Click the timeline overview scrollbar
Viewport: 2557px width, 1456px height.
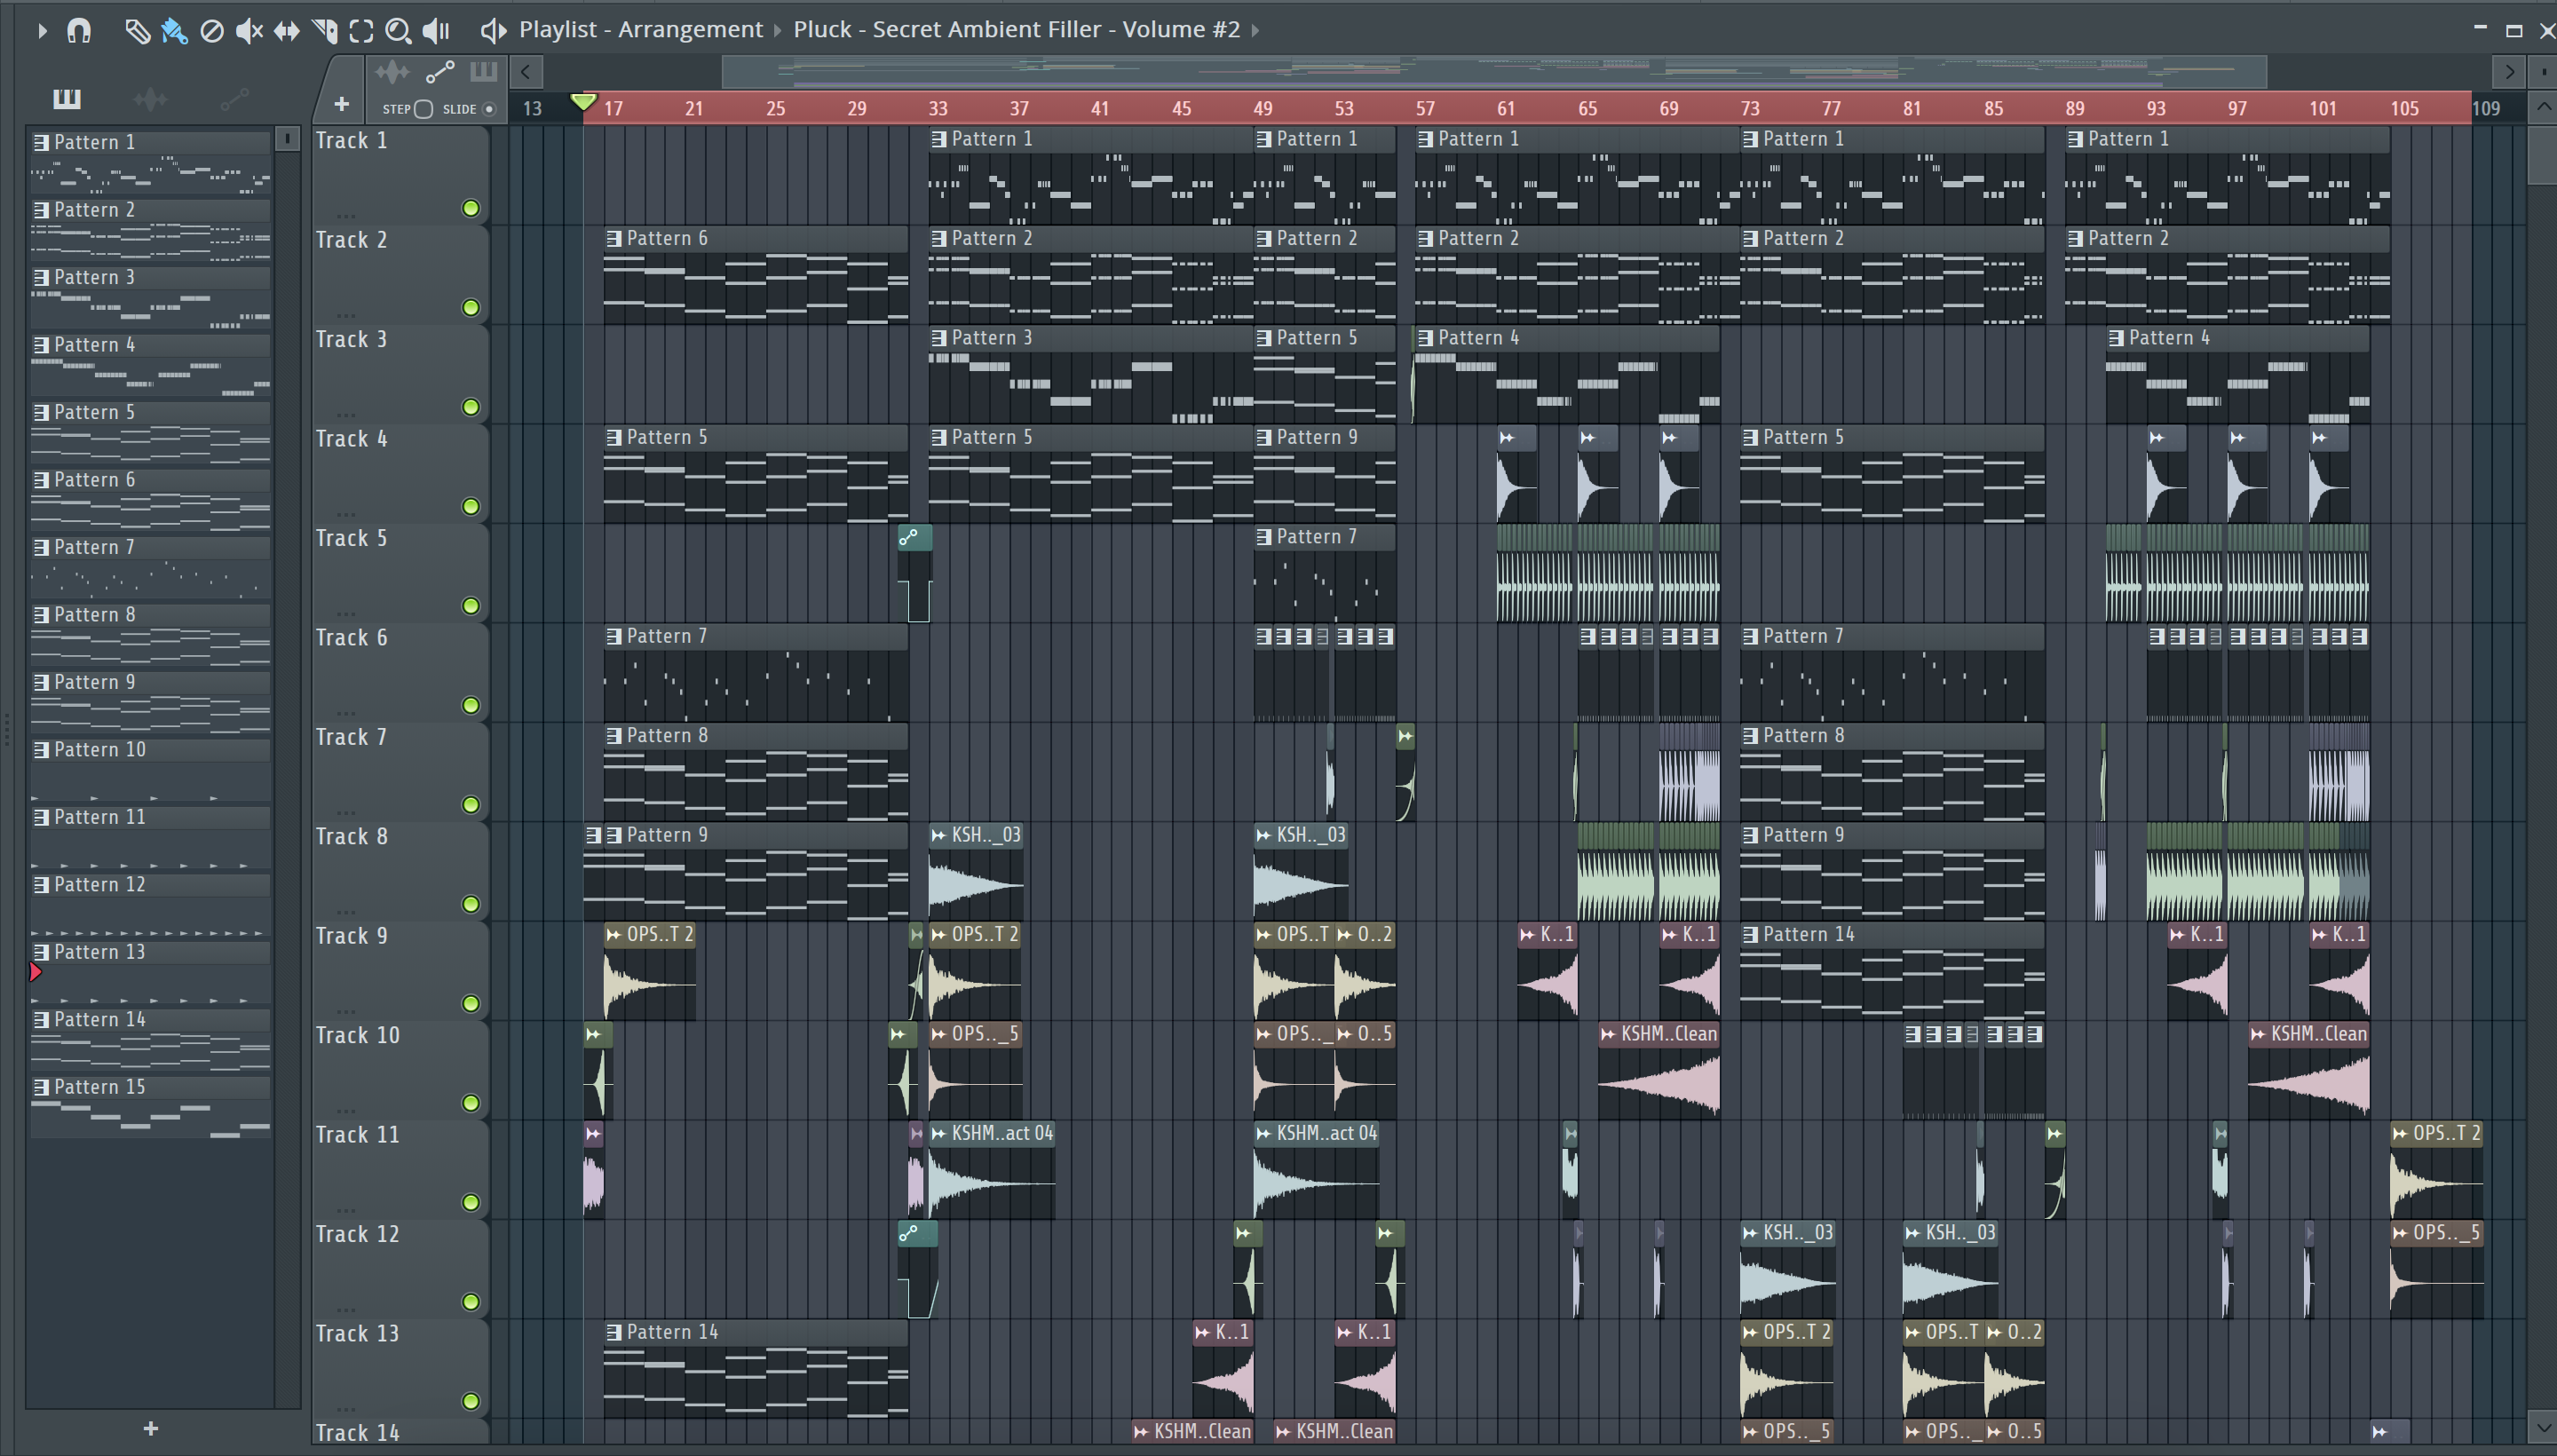(1493, 72)
